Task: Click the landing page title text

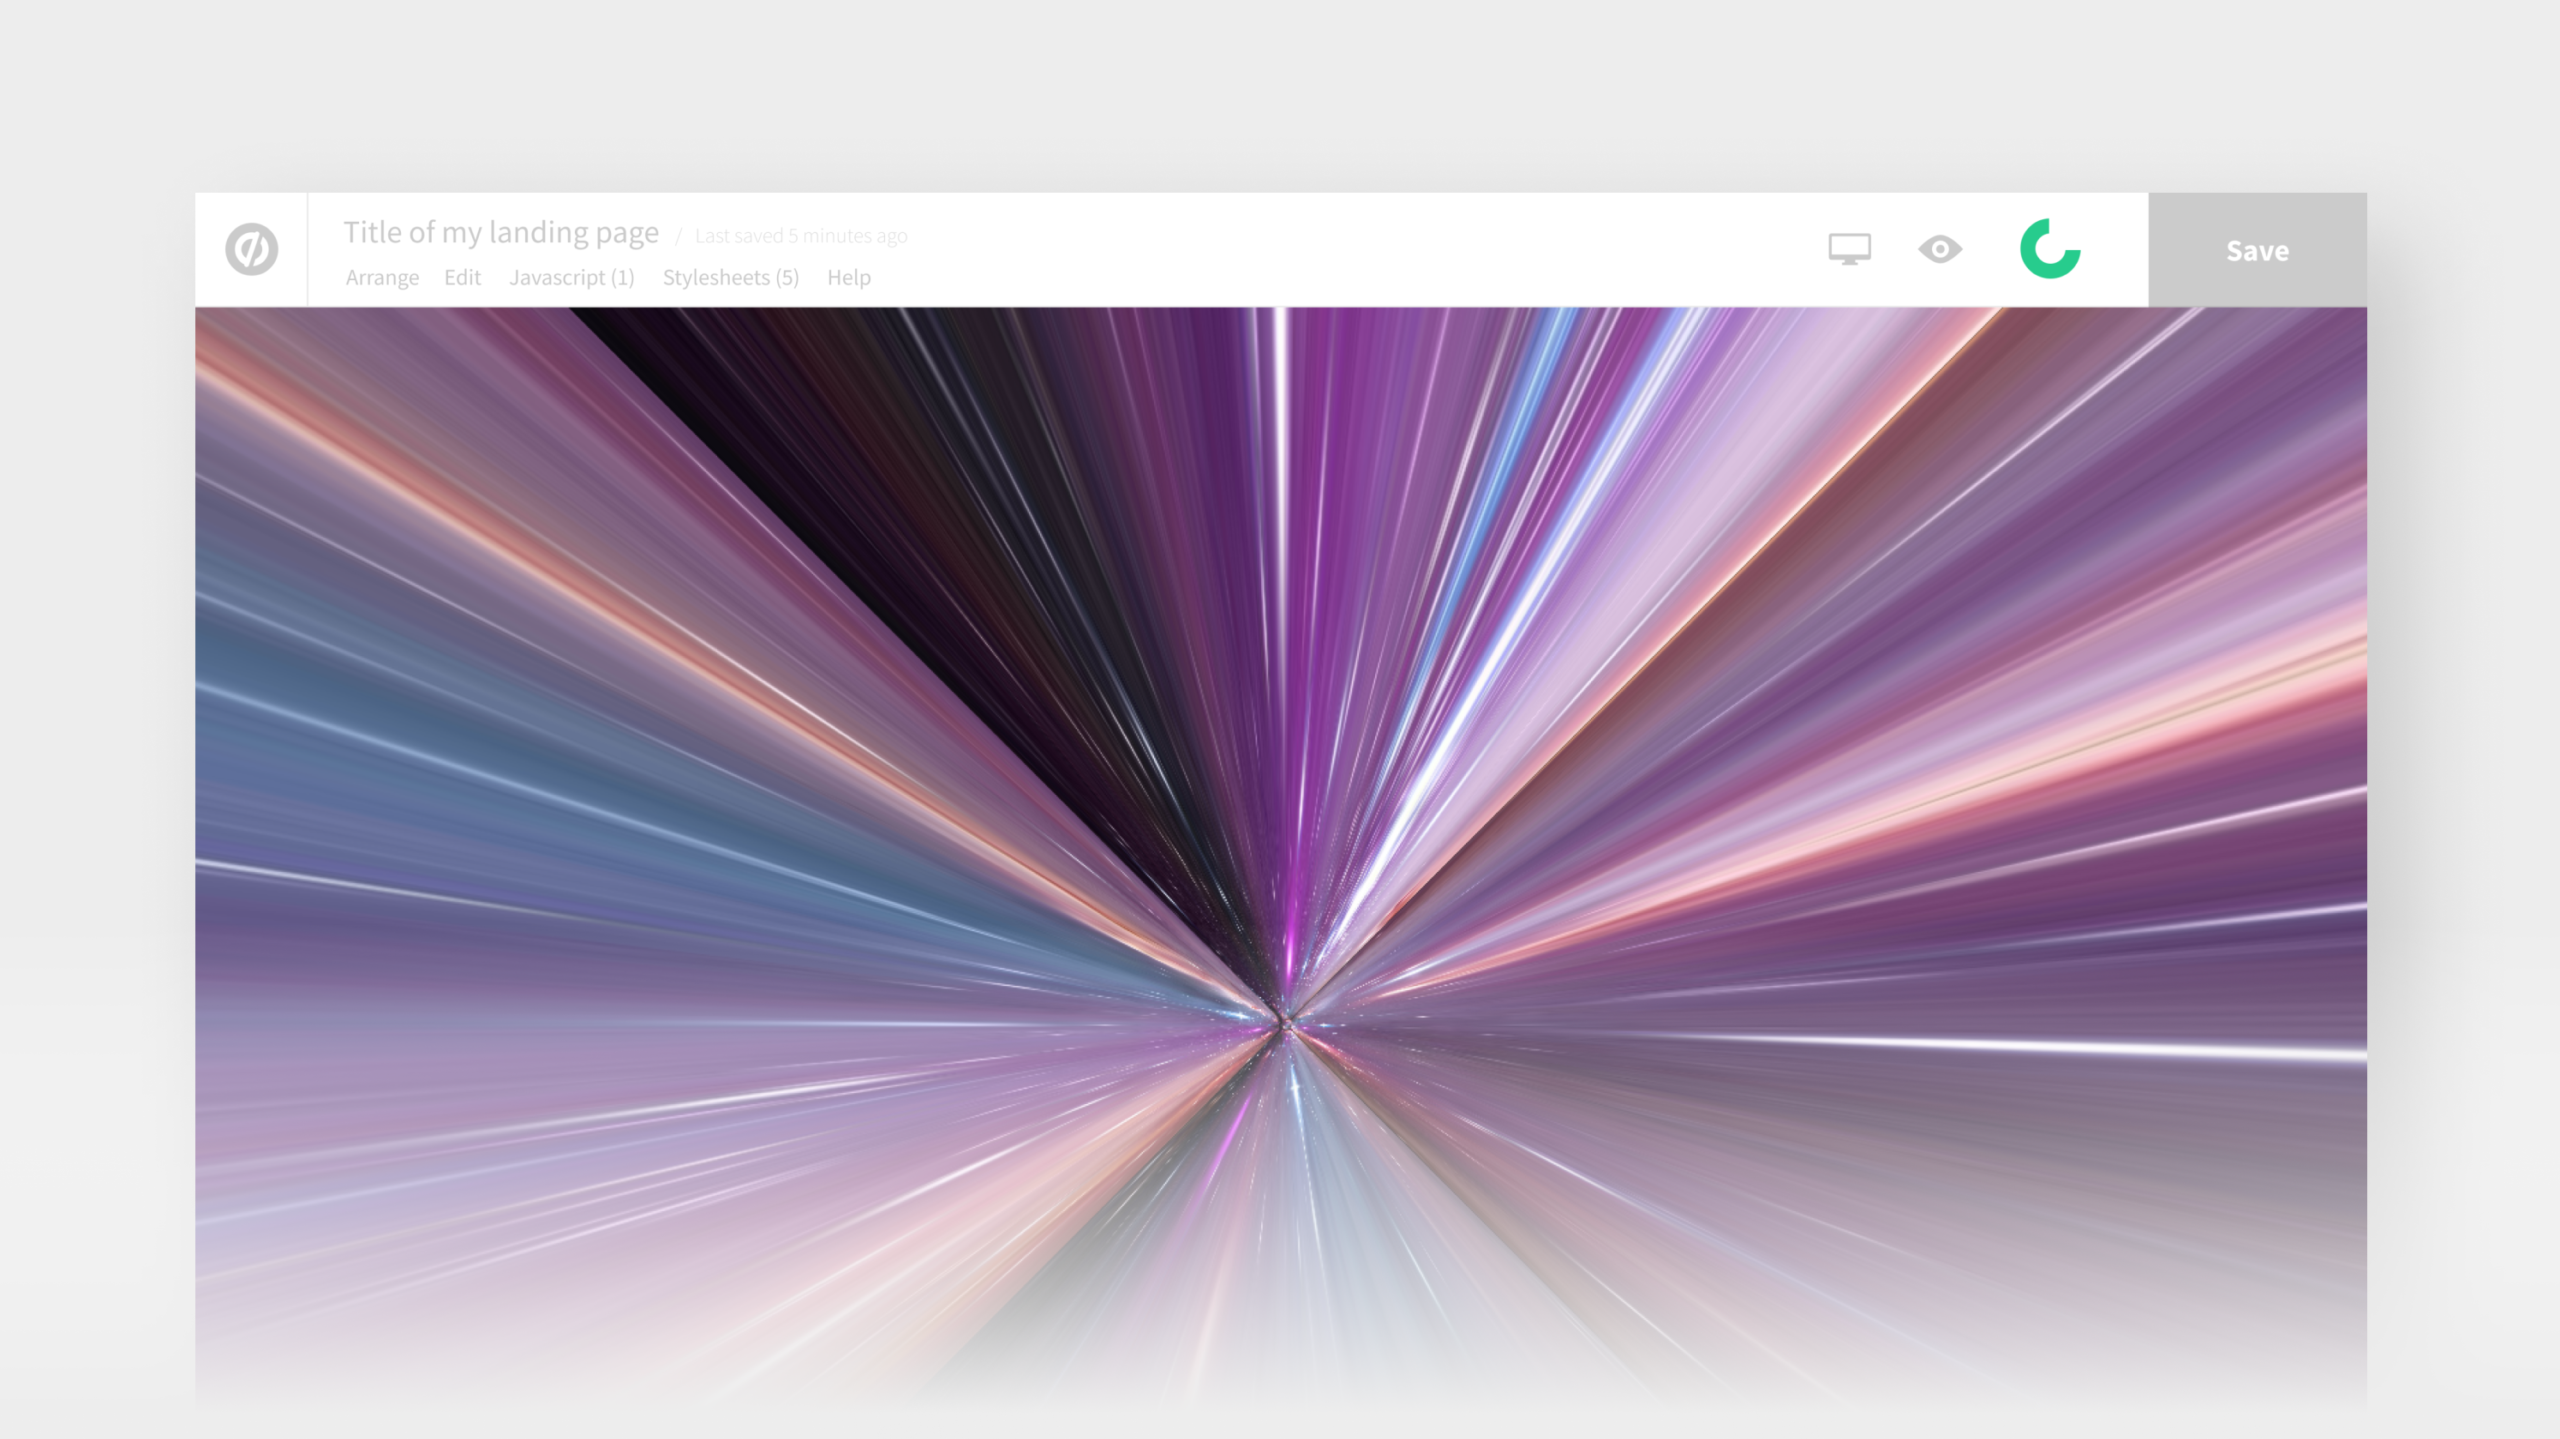Action: (x=501, y=232)
